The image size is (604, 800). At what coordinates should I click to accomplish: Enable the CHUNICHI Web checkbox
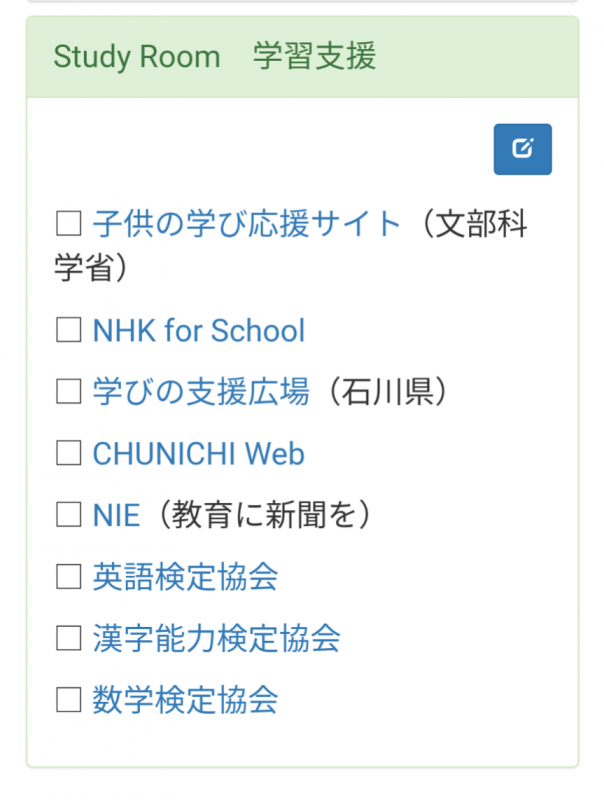[68, 454]
